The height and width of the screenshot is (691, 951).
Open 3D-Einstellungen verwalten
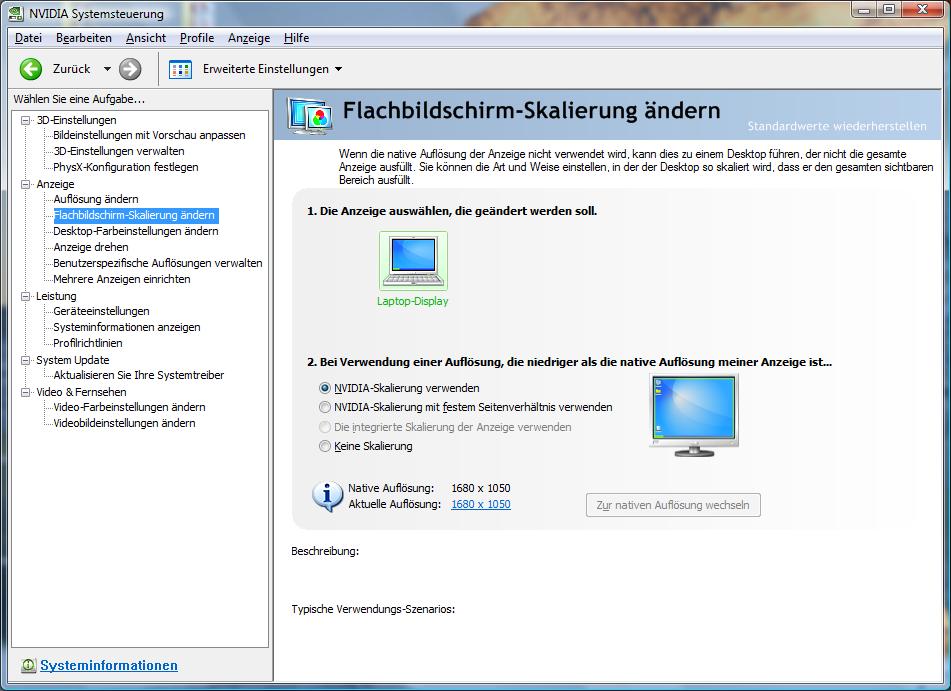coord(119,151)
